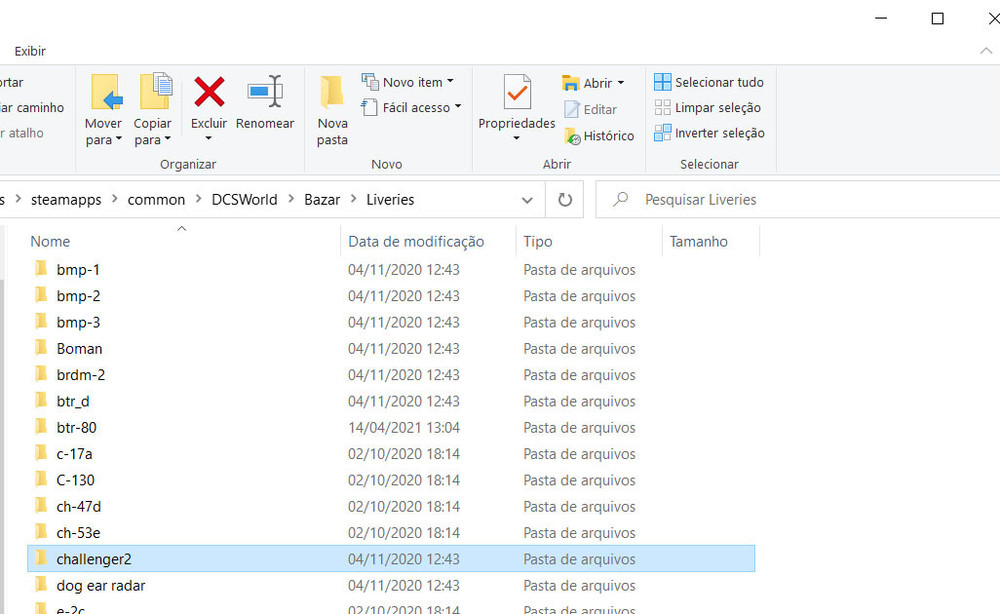This screenshot has height=614, width=1000.
Task: Click the navigation pane scrollbar
Action: tap(2, 446)
